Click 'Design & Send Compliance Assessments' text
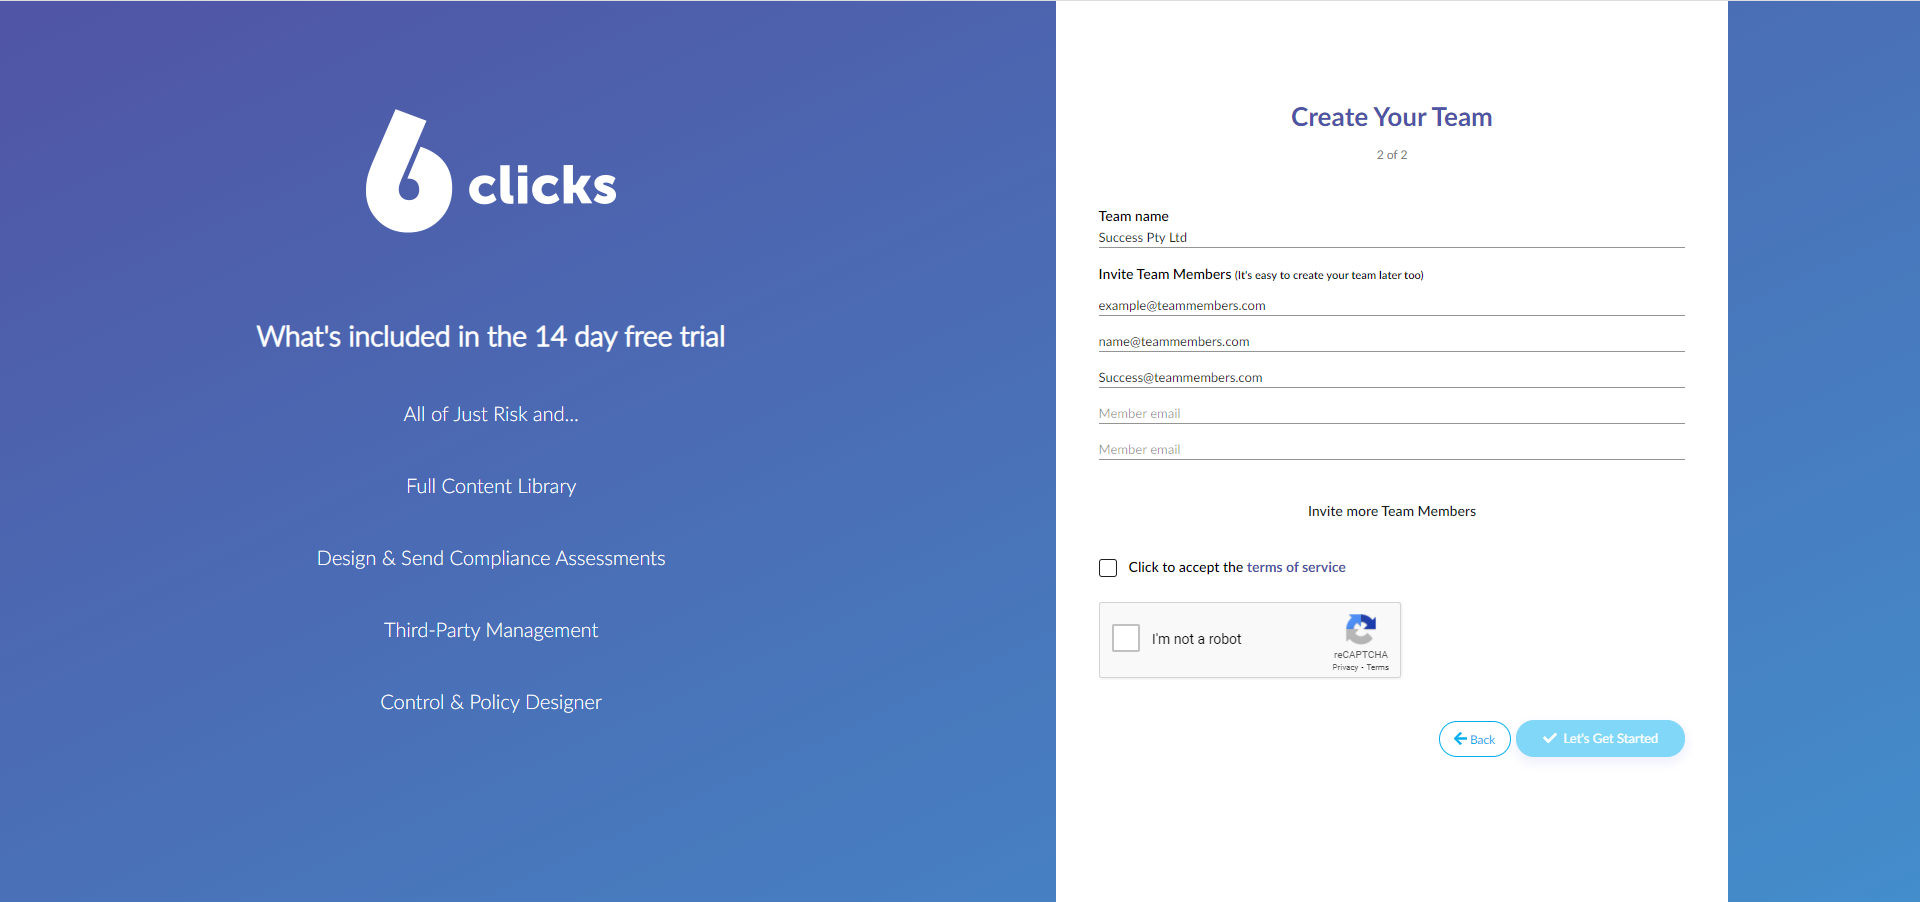The height and width of the screenshot is (902, 1920). [x=491, y=558]
